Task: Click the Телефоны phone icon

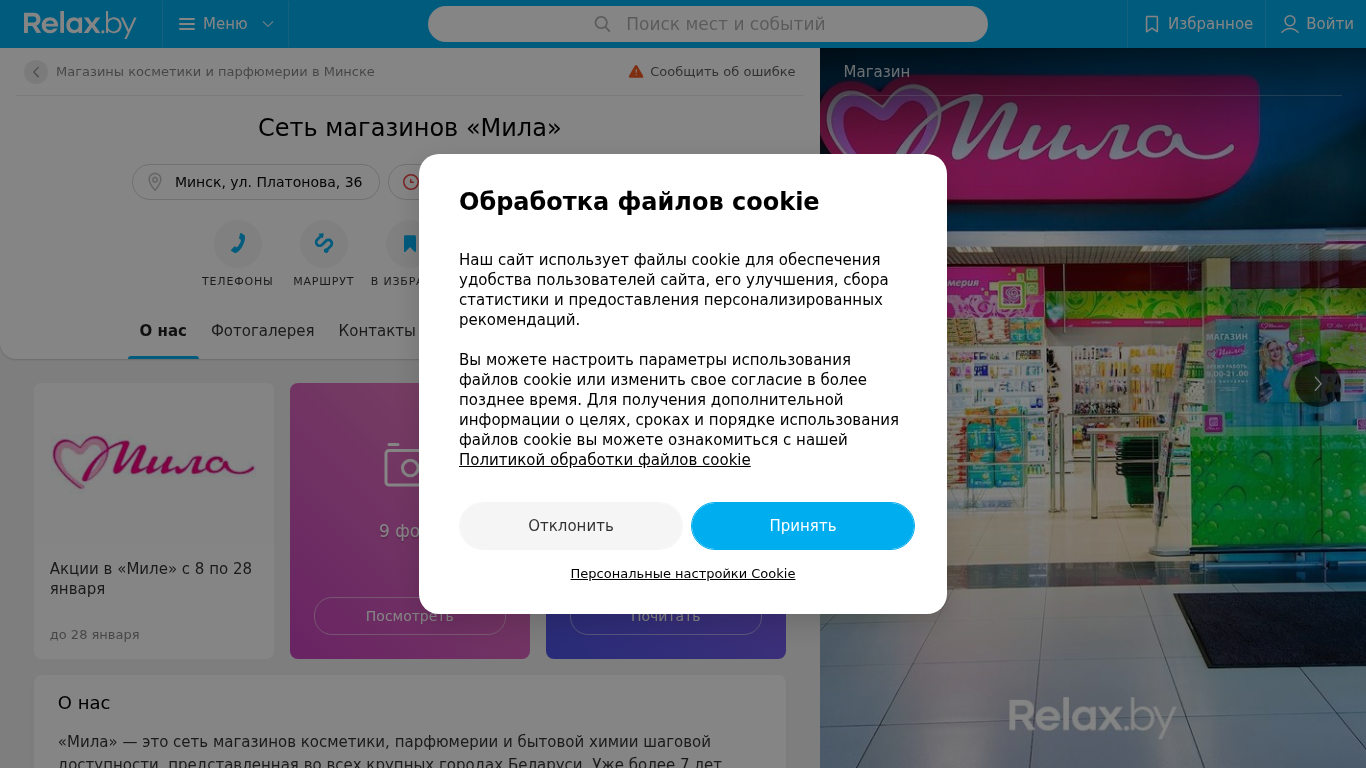Action: (238, 243)
